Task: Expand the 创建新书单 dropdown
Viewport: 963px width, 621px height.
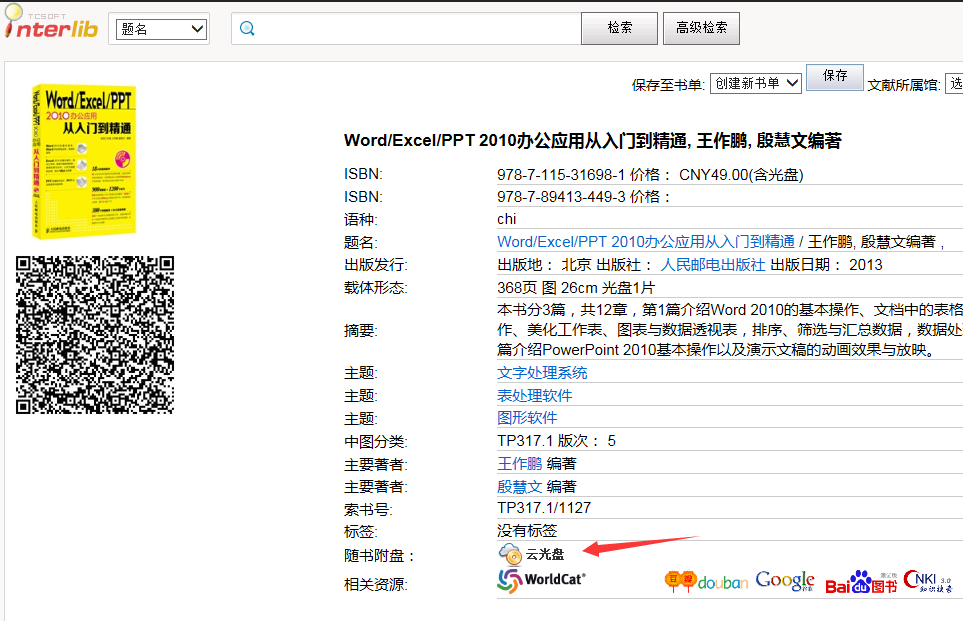Action: (755, 84)
